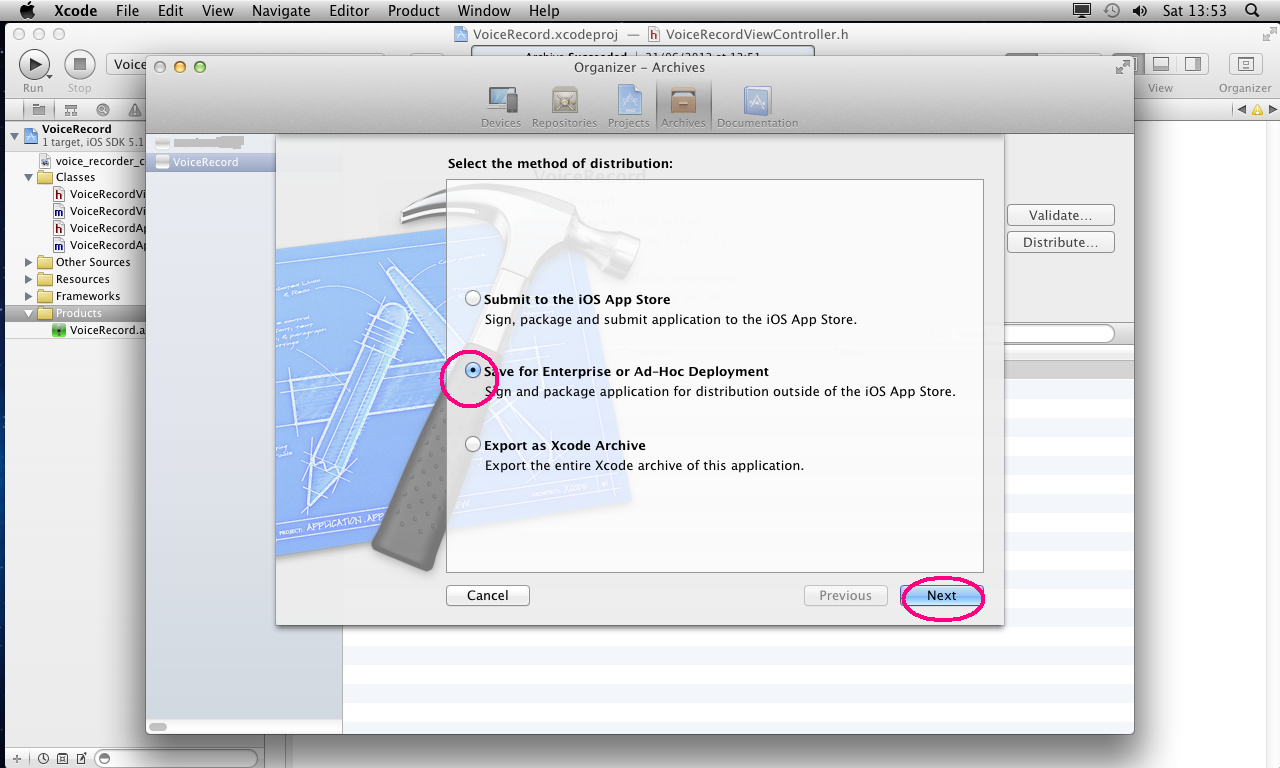The height and width of the screenshot is (768, 1280).
Task: Expand the Other Sources group
Action: pyautogui.click(x=29, y=262)
